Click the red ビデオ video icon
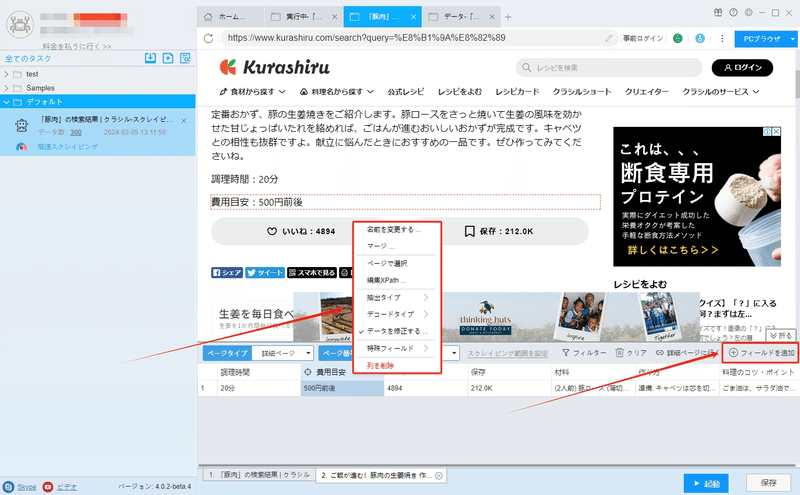 [47, 487]
